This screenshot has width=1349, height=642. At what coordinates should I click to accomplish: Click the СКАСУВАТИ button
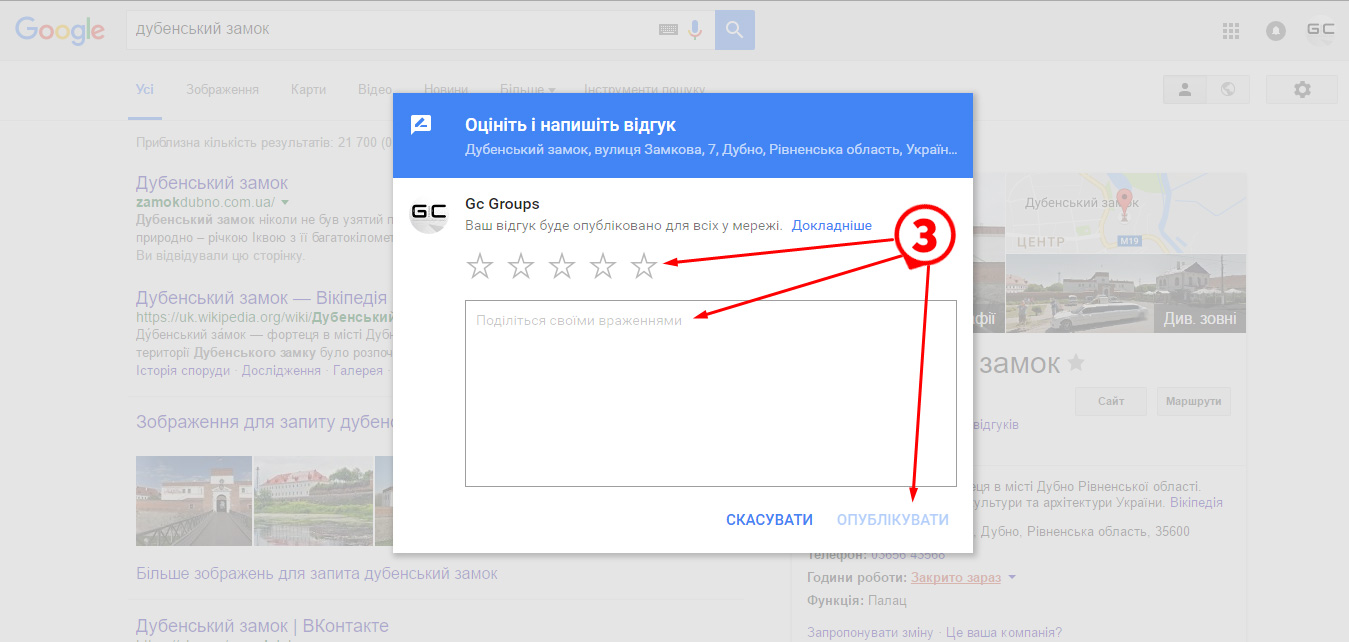(769, 520)
